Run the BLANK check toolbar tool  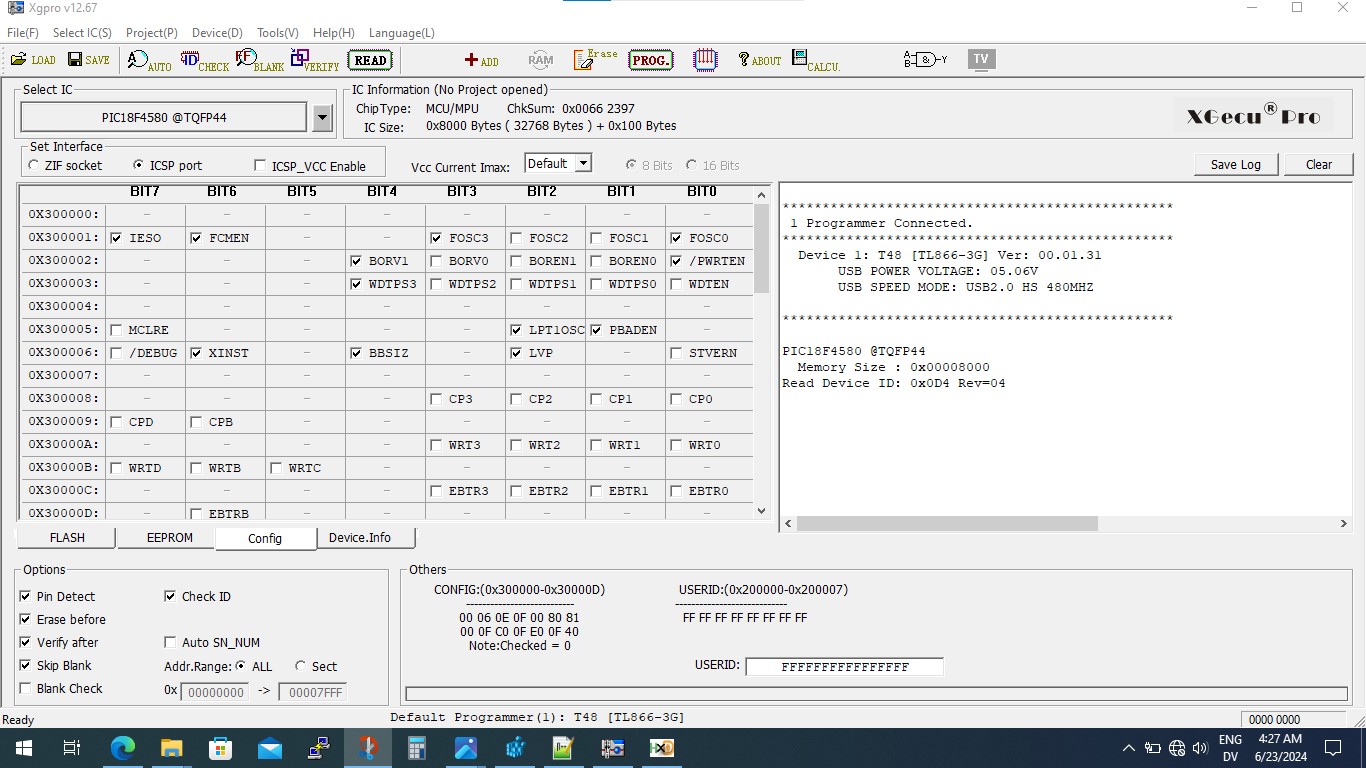click(x=260, y=61)
